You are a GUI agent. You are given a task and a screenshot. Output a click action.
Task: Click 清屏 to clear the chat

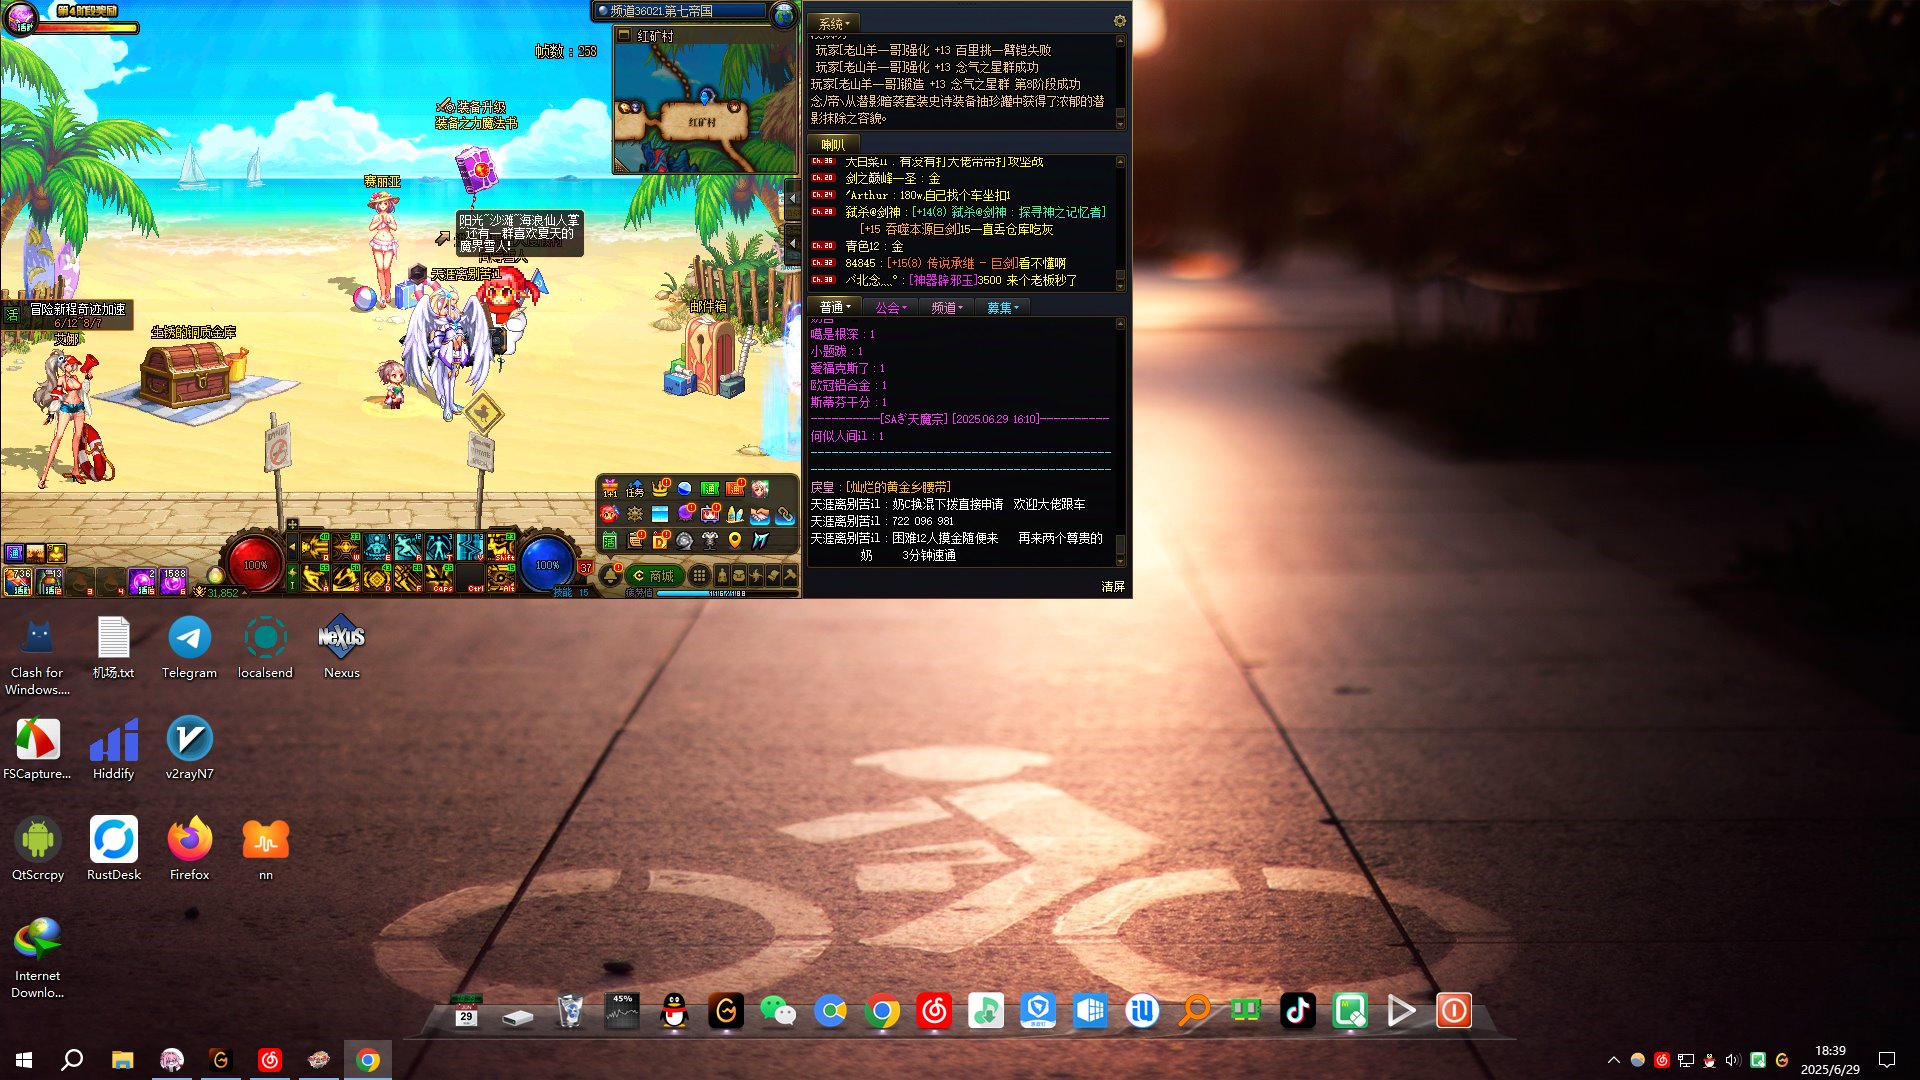(x=1113, y=587)
